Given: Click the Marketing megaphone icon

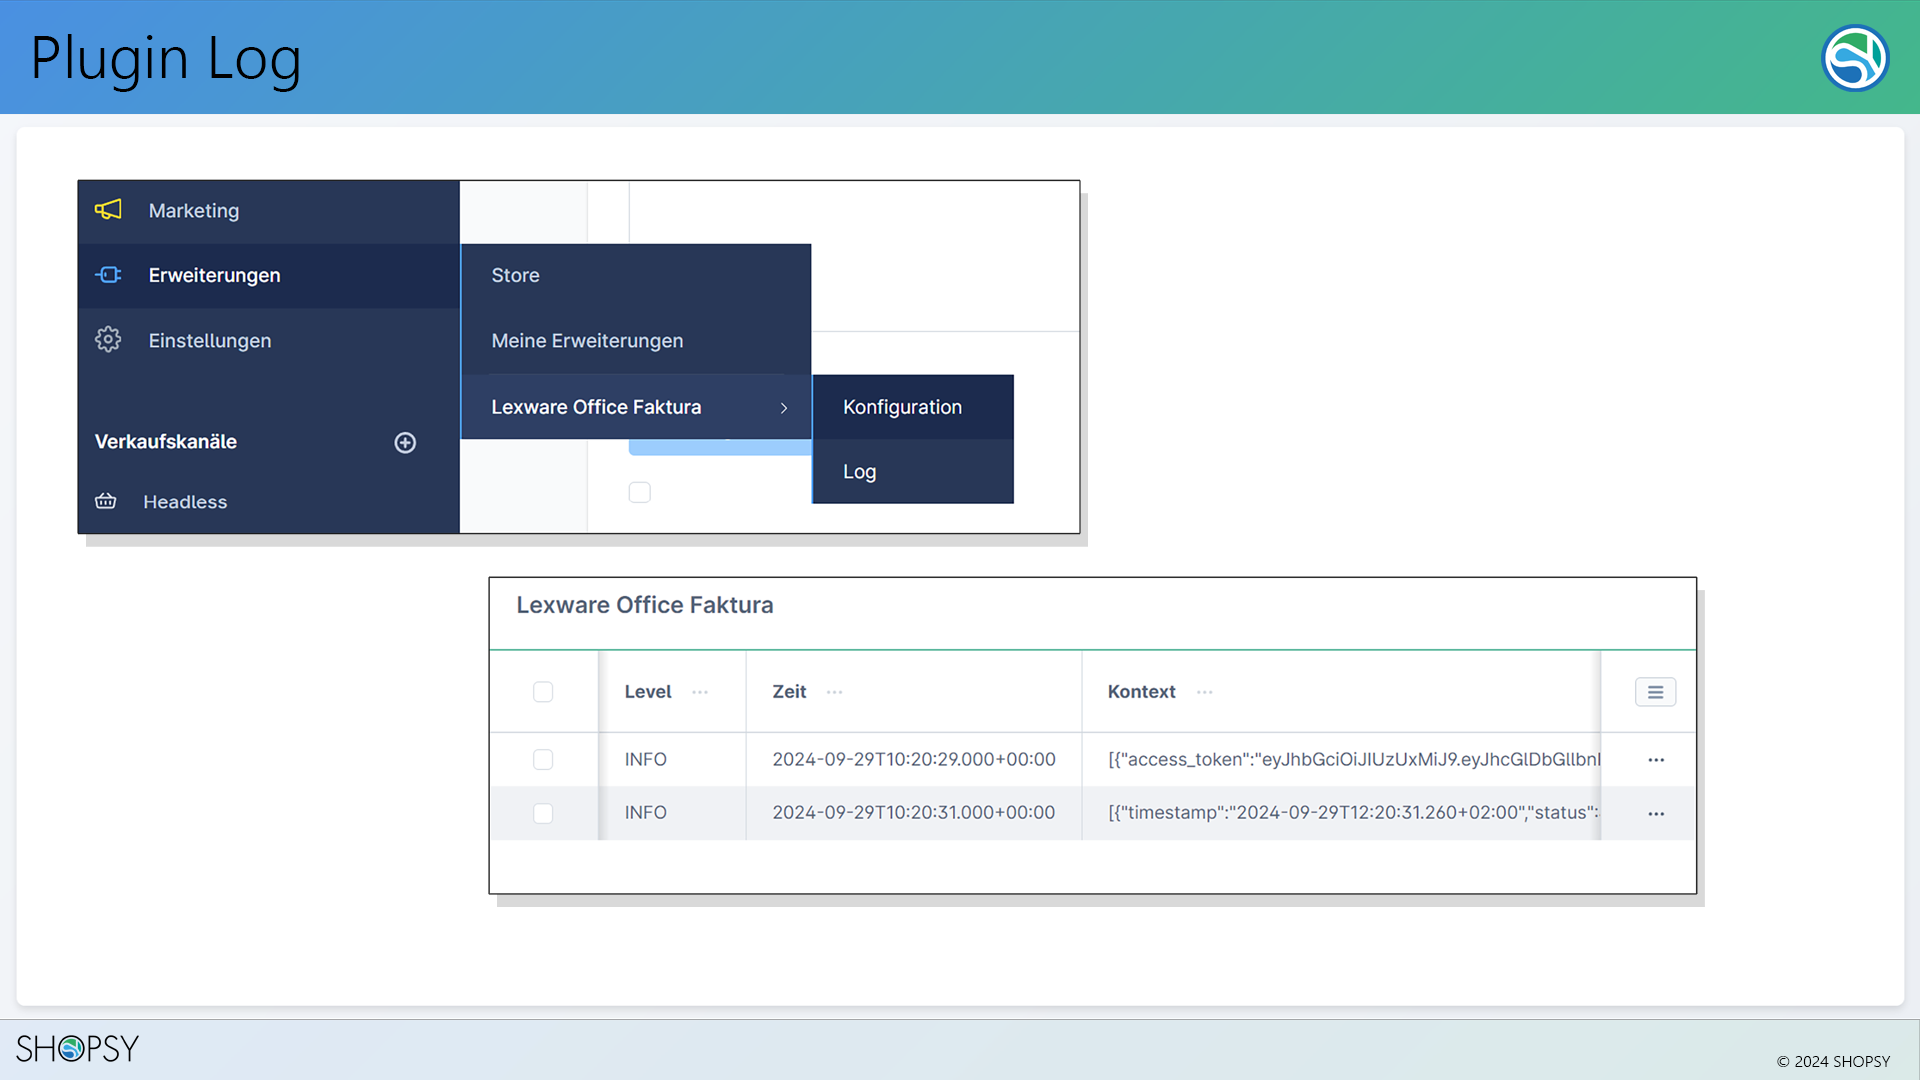Looking at the screenshot, I should 108,210.
